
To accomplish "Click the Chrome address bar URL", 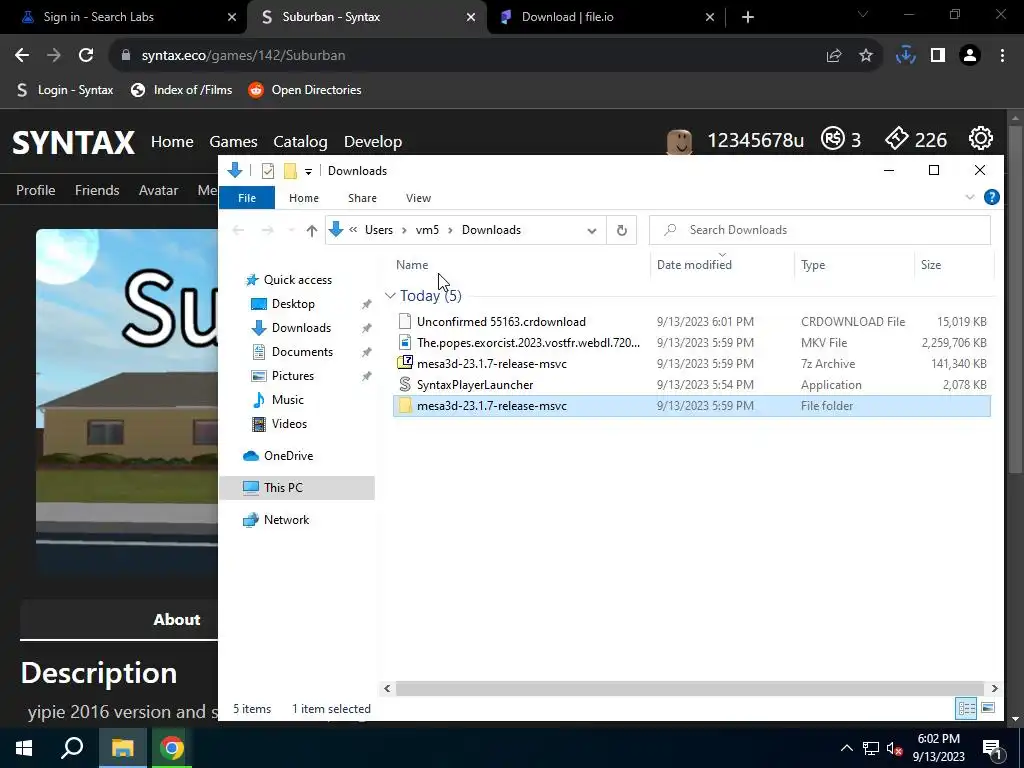I will click(244, 56).
